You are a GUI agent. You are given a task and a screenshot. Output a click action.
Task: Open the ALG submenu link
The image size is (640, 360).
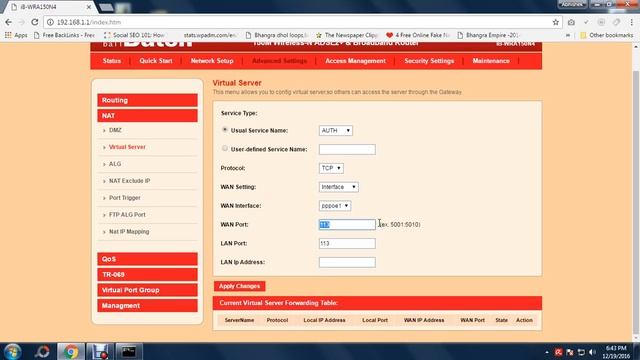coord(115,164)
